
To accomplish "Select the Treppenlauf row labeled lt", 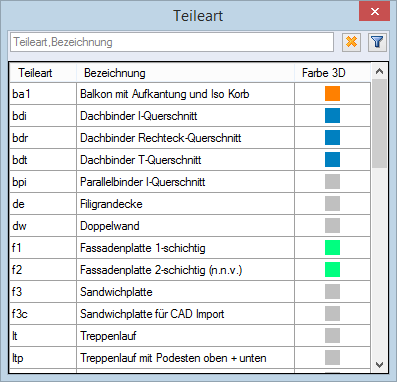I will [190, 336].
